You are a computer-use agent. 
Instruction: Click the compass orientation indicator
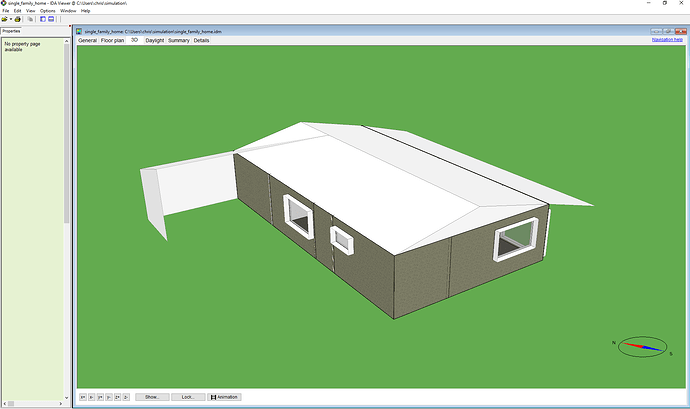(642, 347)
